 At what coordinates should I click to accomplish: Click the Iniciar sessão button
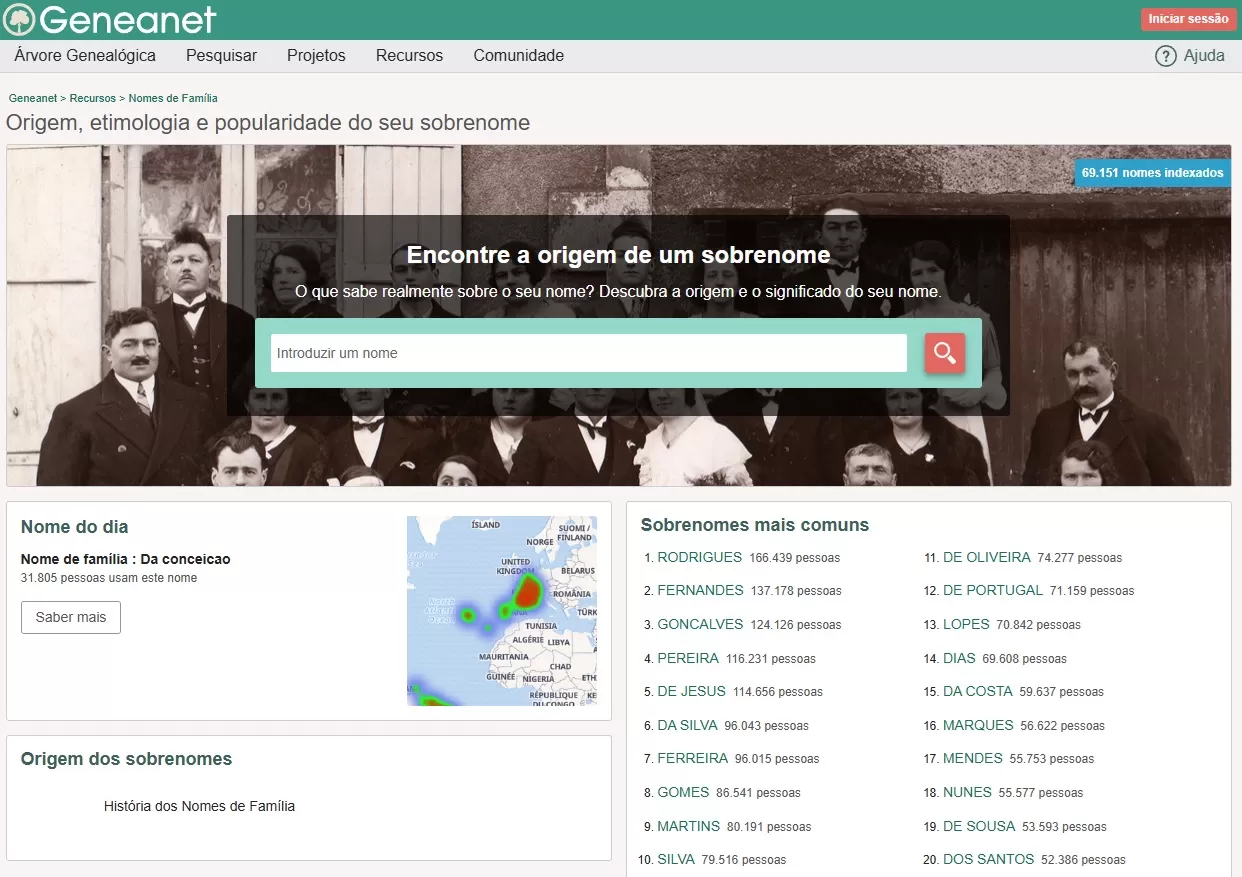point(1188,19)
